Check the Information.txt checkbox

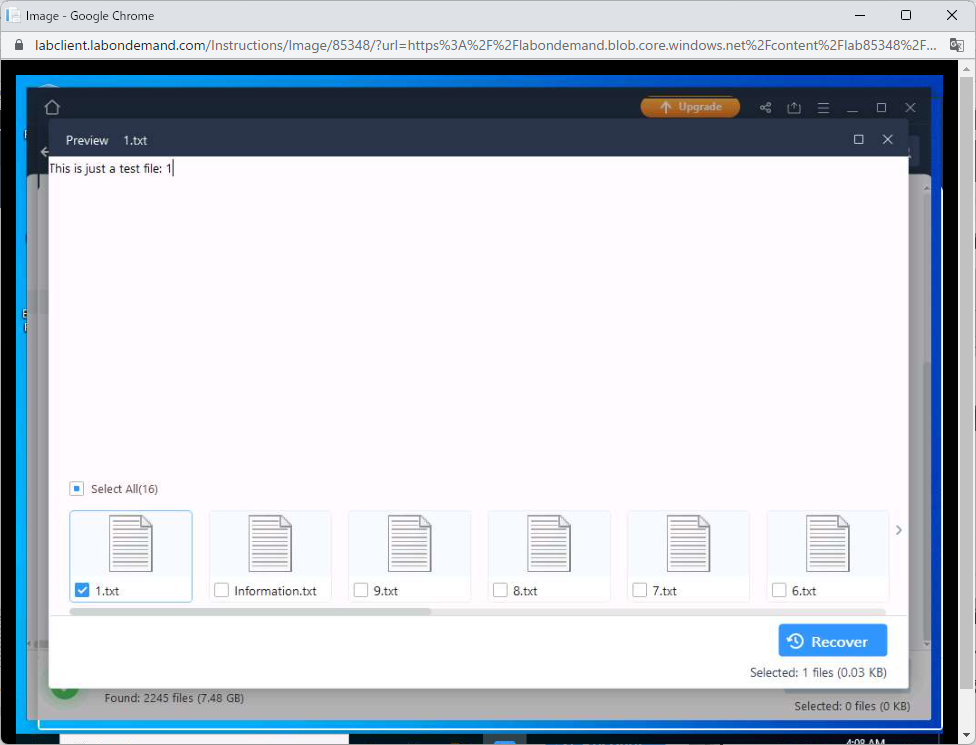click(221, 590)
